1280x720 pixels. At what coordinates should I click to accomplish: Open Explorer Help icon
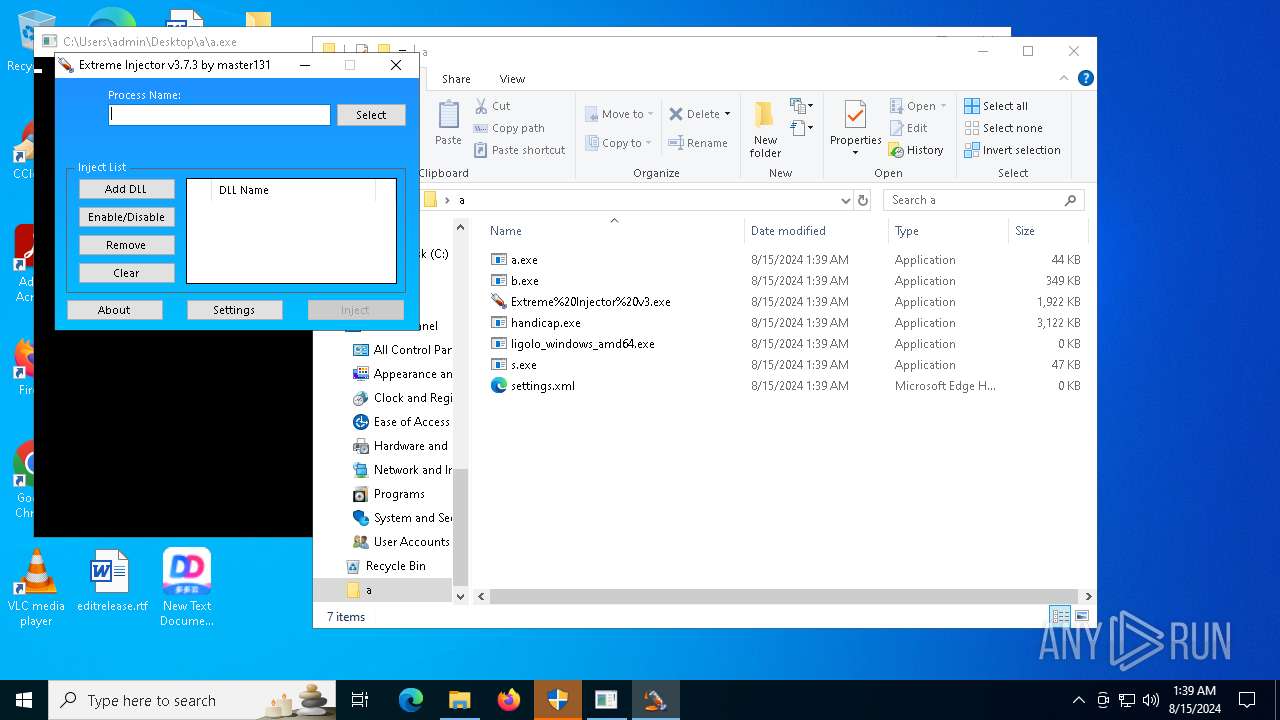click(1085, 78)
